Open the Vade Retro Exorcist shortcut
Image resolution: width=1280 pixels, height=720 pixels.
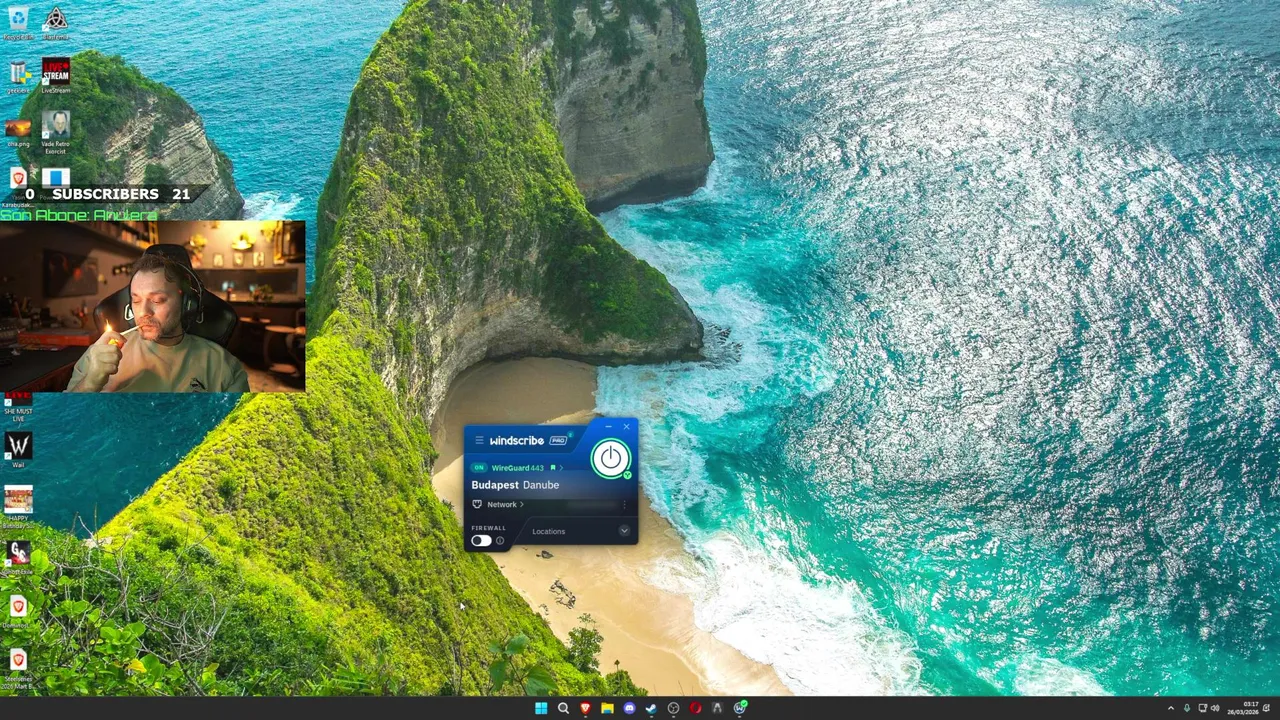(56, 132)
